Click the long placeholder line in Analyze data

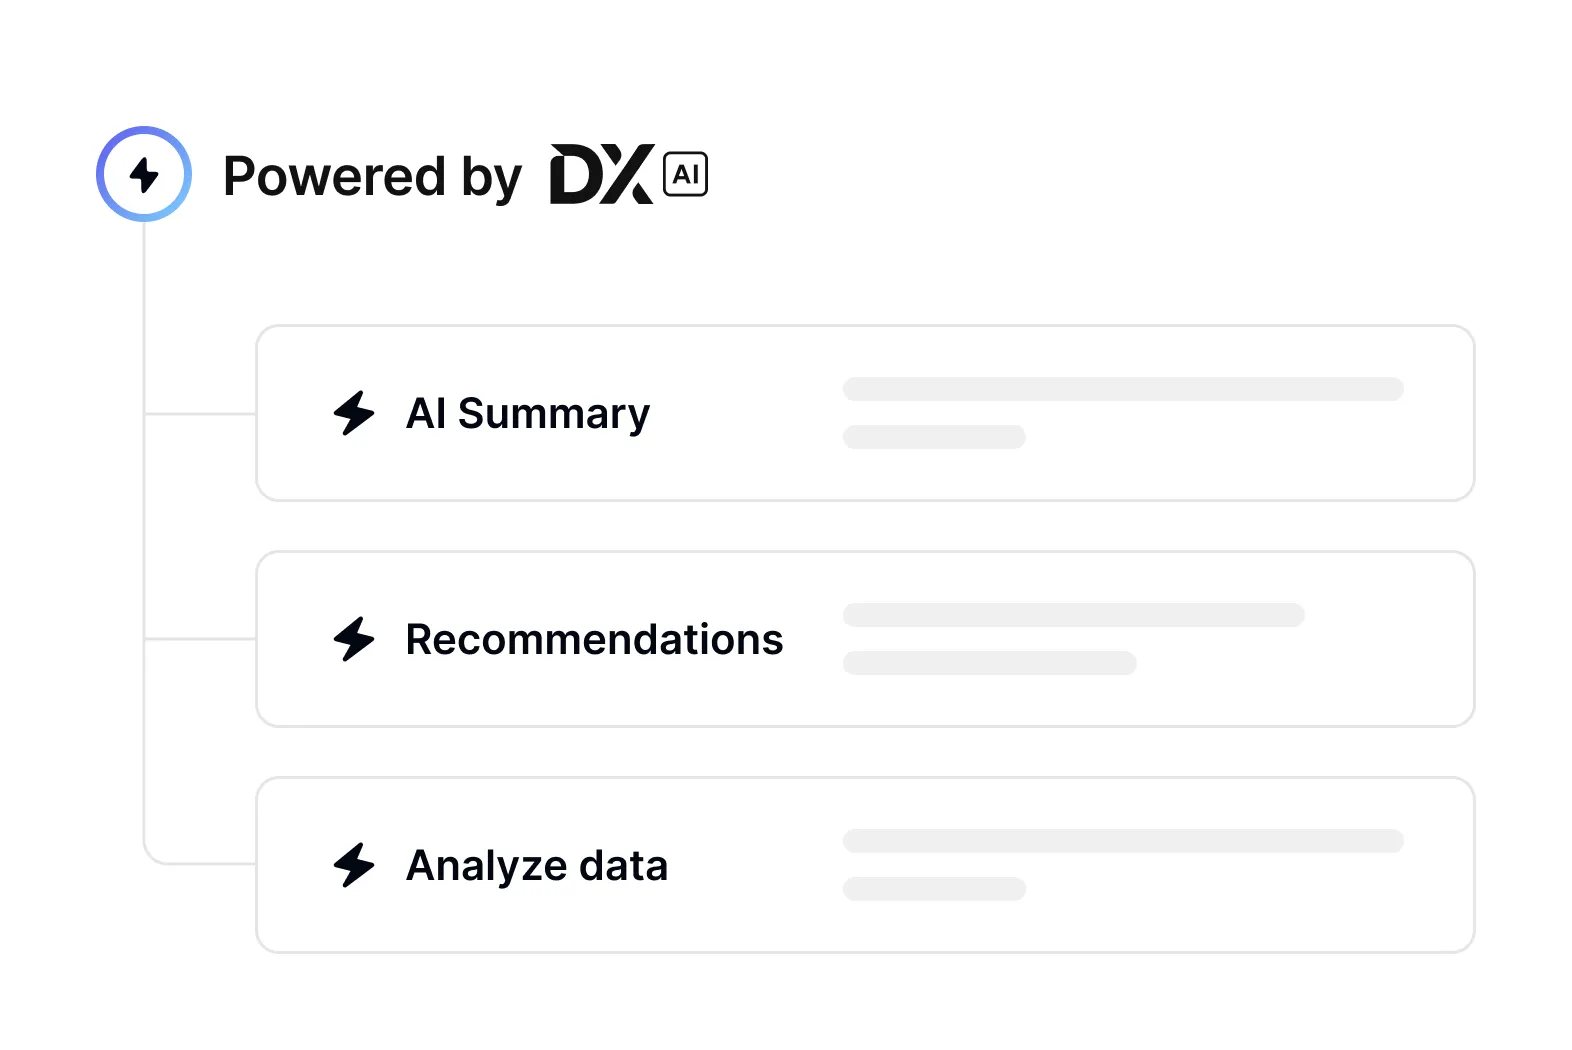coord(1123,841)
